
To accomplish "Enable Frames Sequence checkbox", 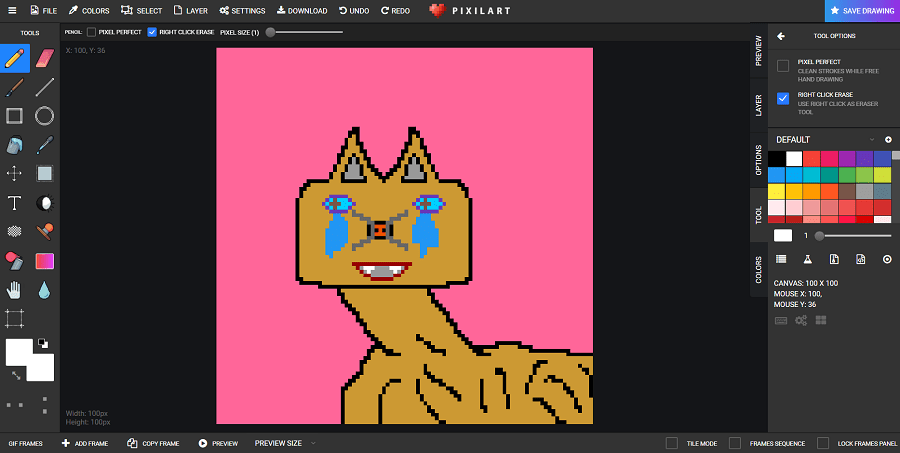I will pos(735,443).
